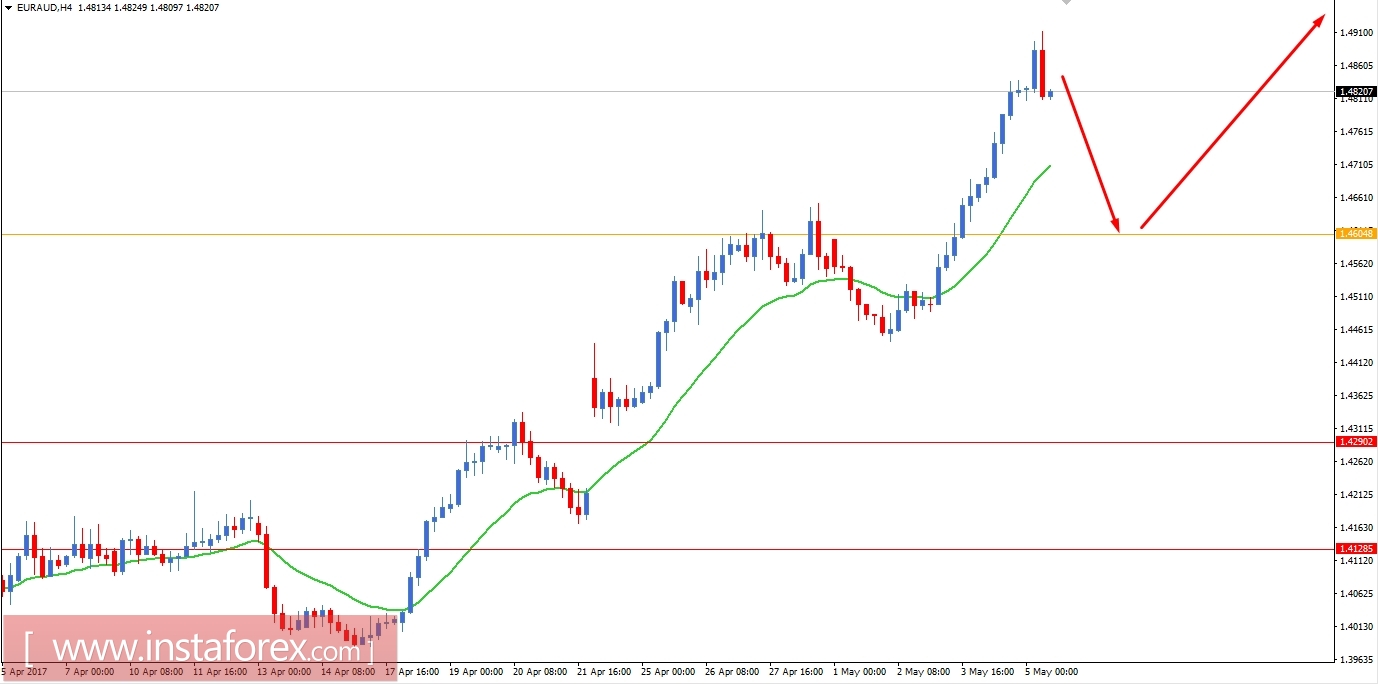Click time axis label 5 Apr 2017
The width and height of the screenshot is (1378, 684).
[x=24, y=672]
